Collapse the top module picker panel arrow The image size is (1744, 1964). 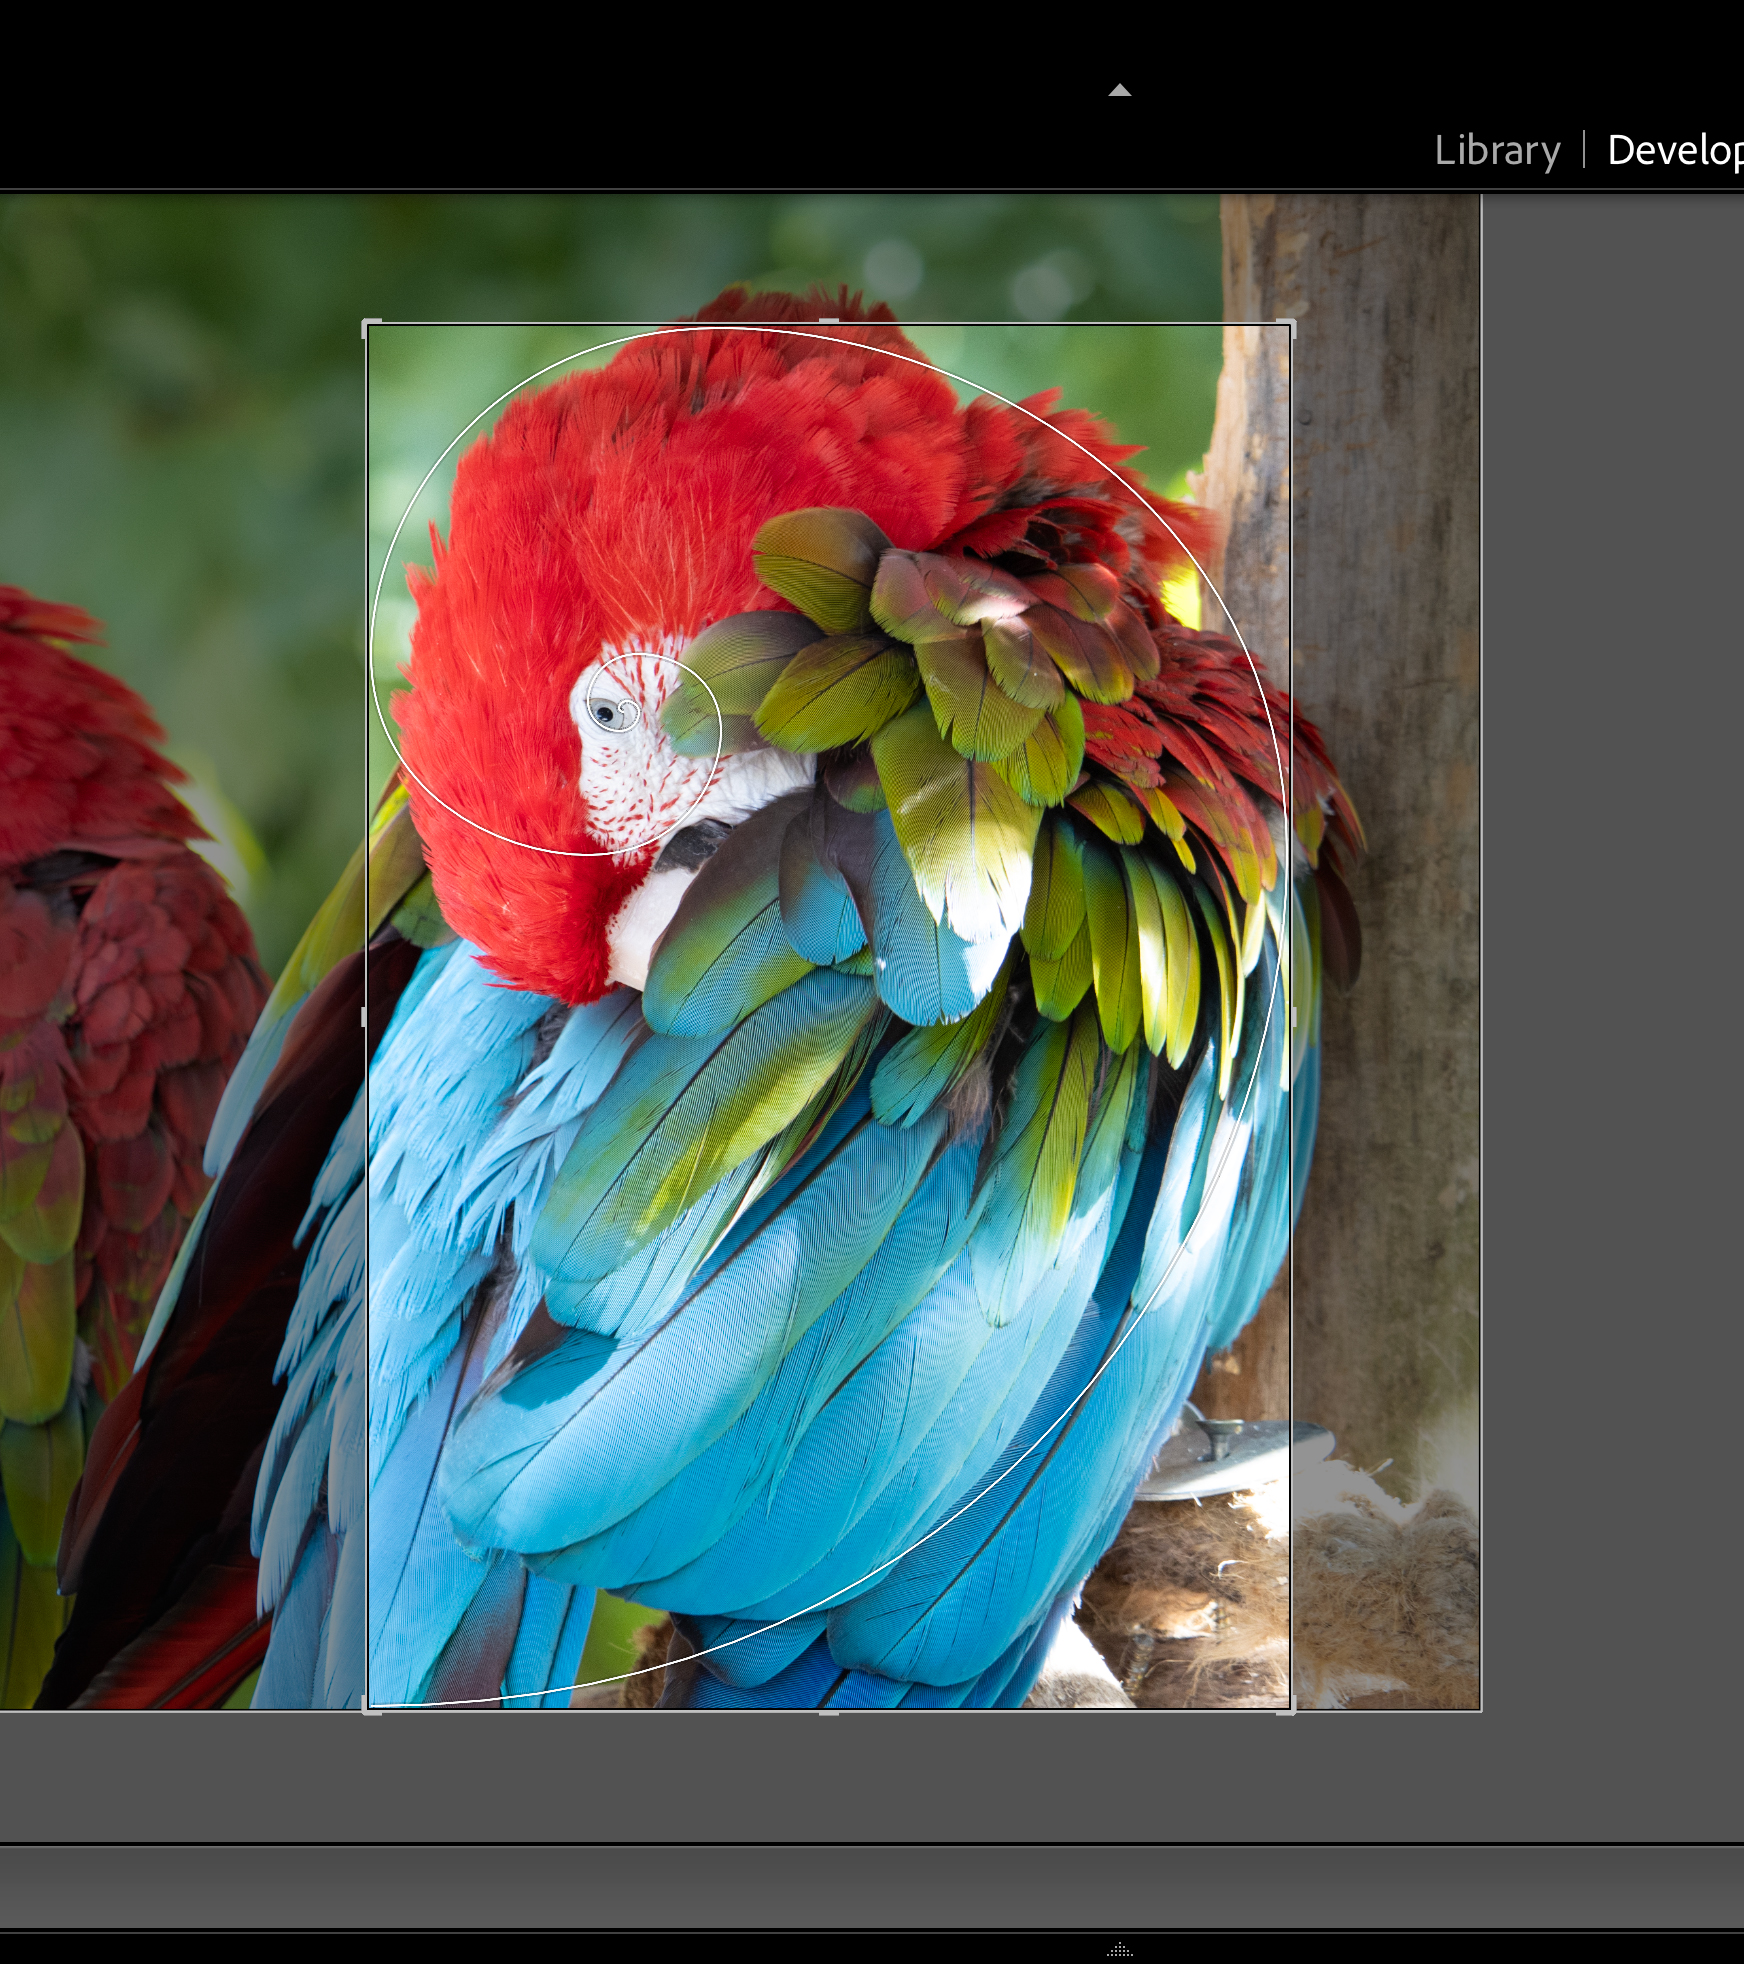tap(1119, 91)
